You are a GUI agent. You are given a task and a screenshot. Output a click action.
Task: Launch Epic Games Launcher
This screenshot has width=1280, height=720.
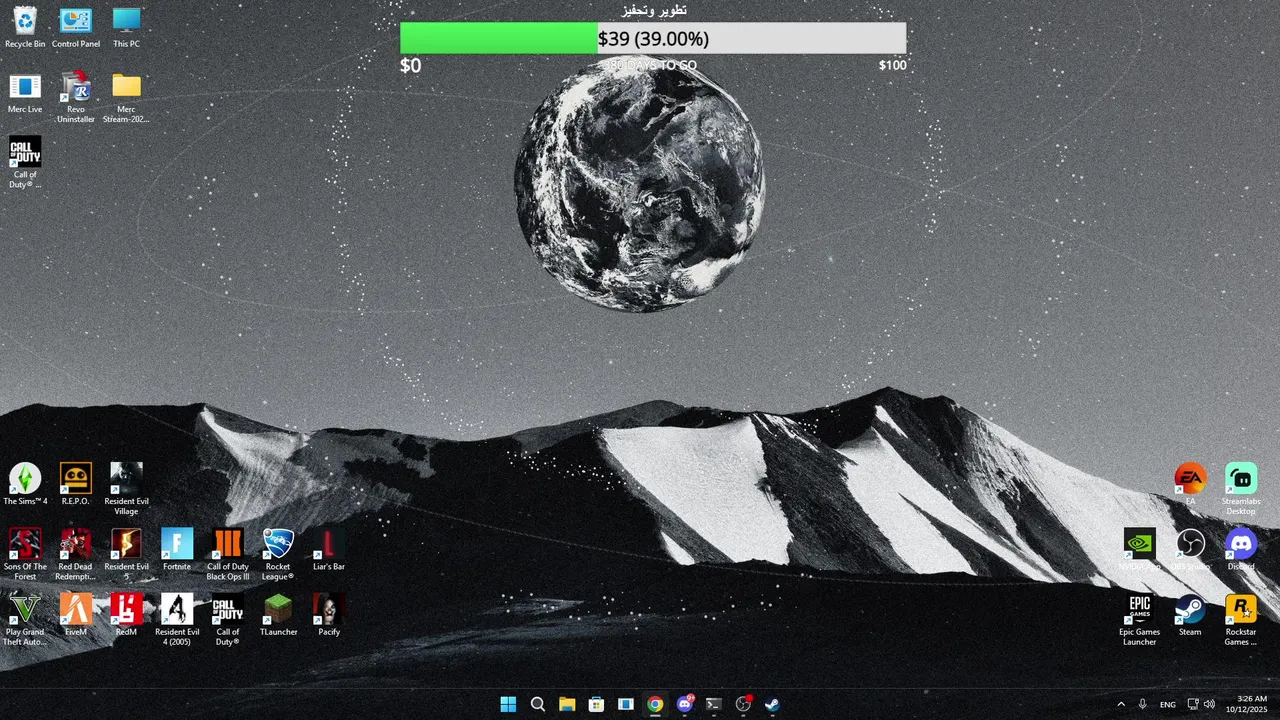(1140, 619)
